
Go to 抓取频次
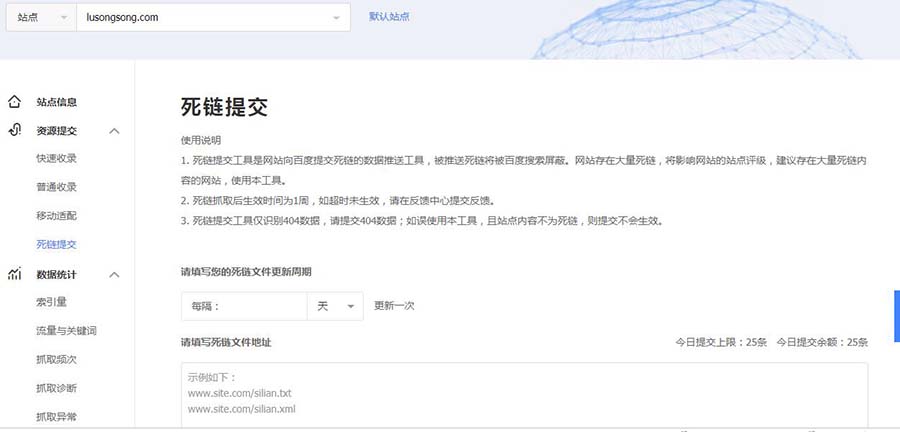click(x=56, y=360)
